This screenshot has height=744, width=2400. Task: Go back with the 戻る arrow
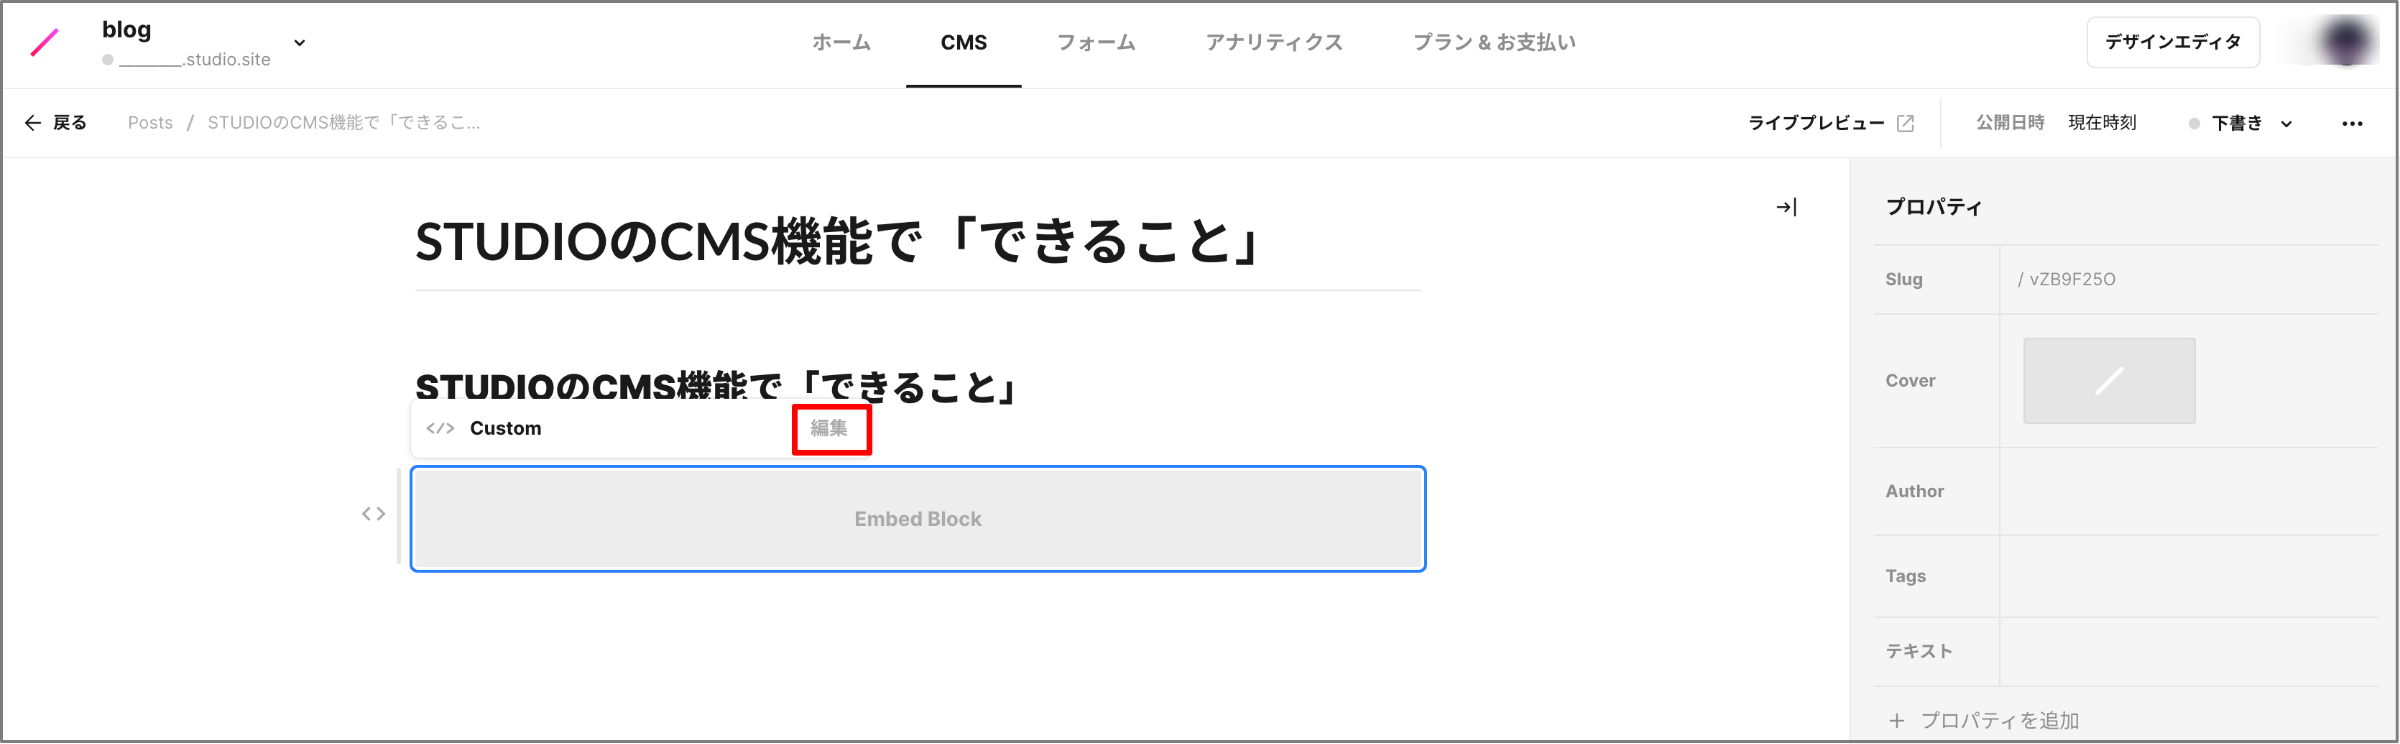pyautogui.click(x=56, y=123)
